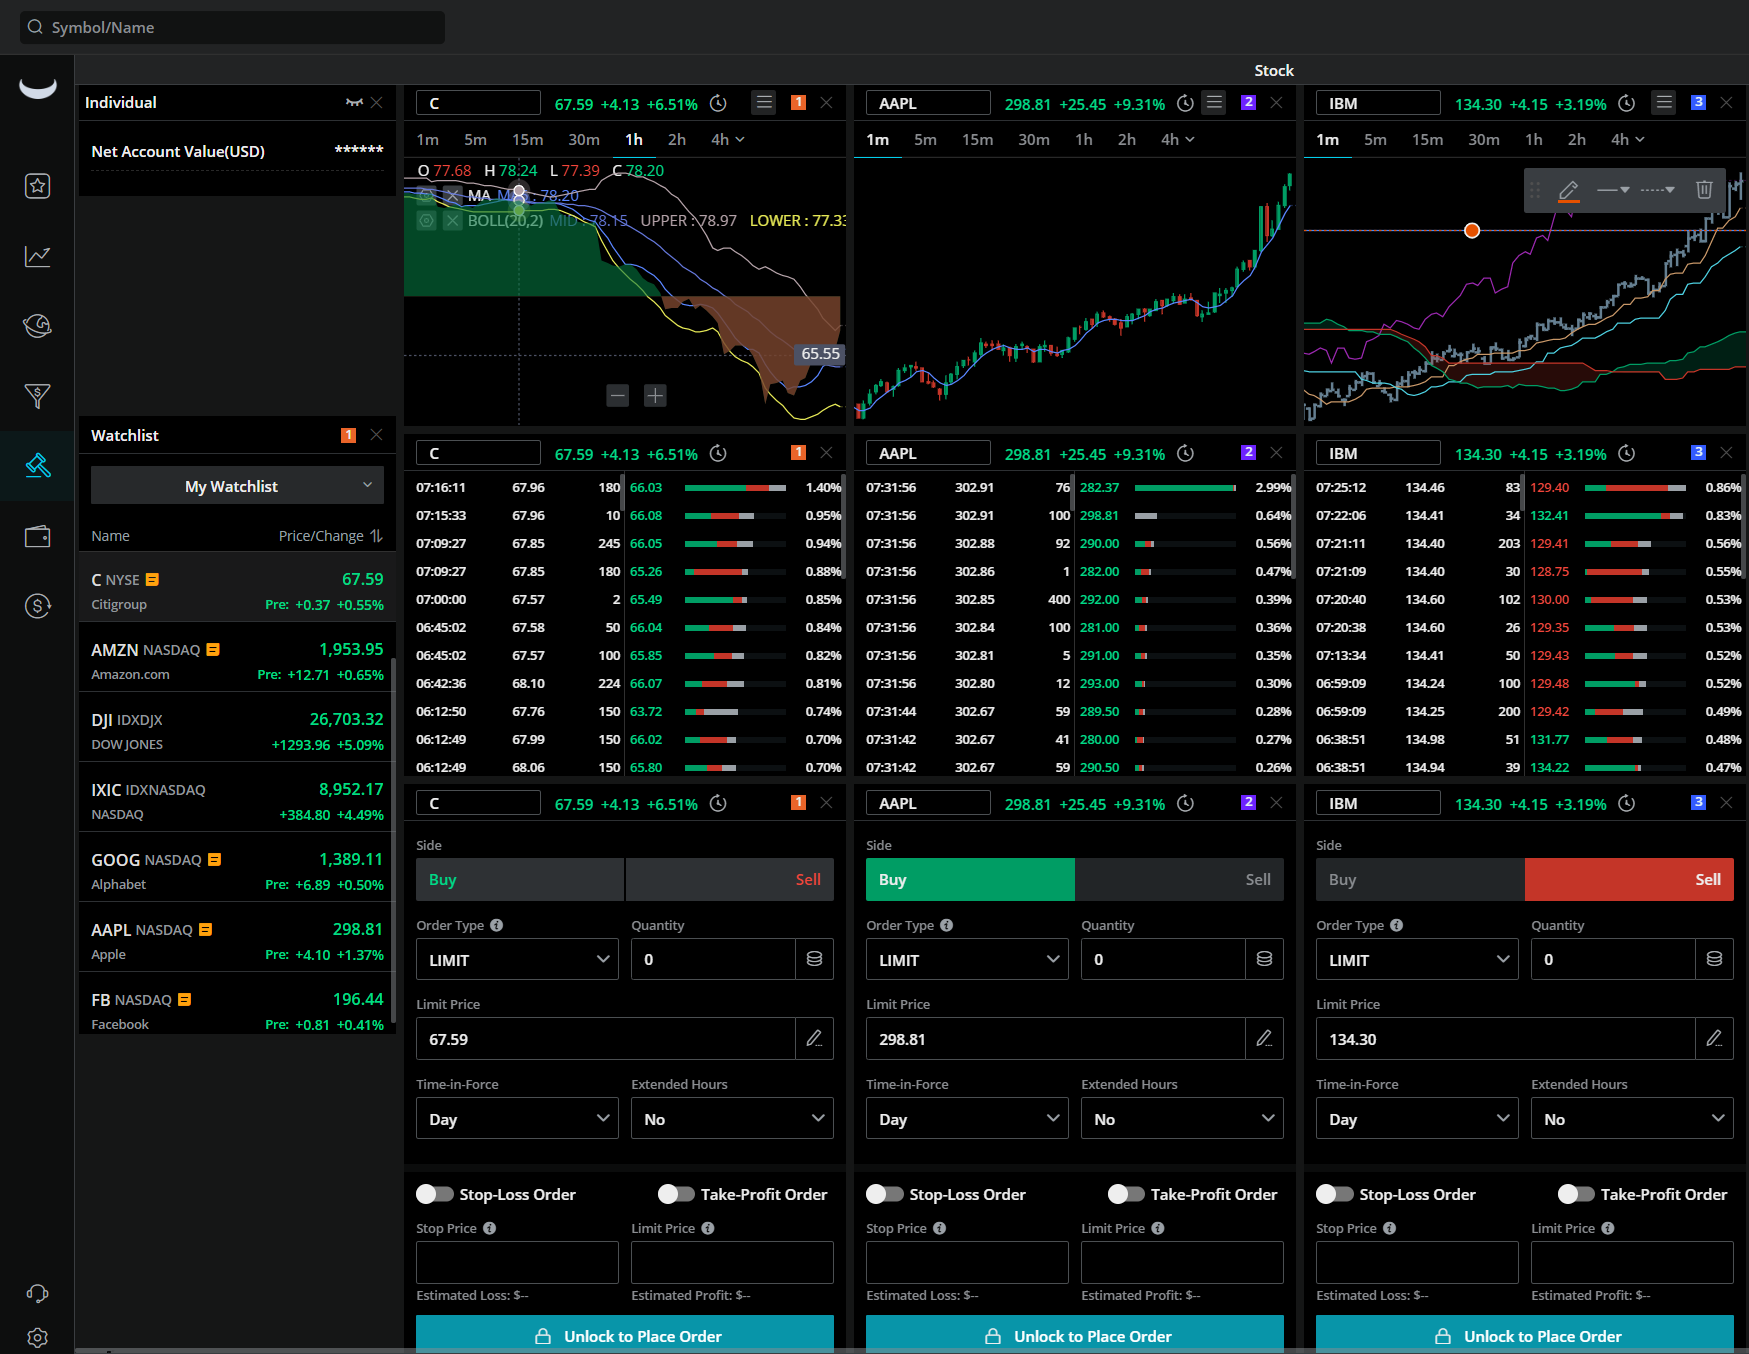Select Buy side in C order form
This screenshot has width=1749, height=1354.
coord(520,879)
